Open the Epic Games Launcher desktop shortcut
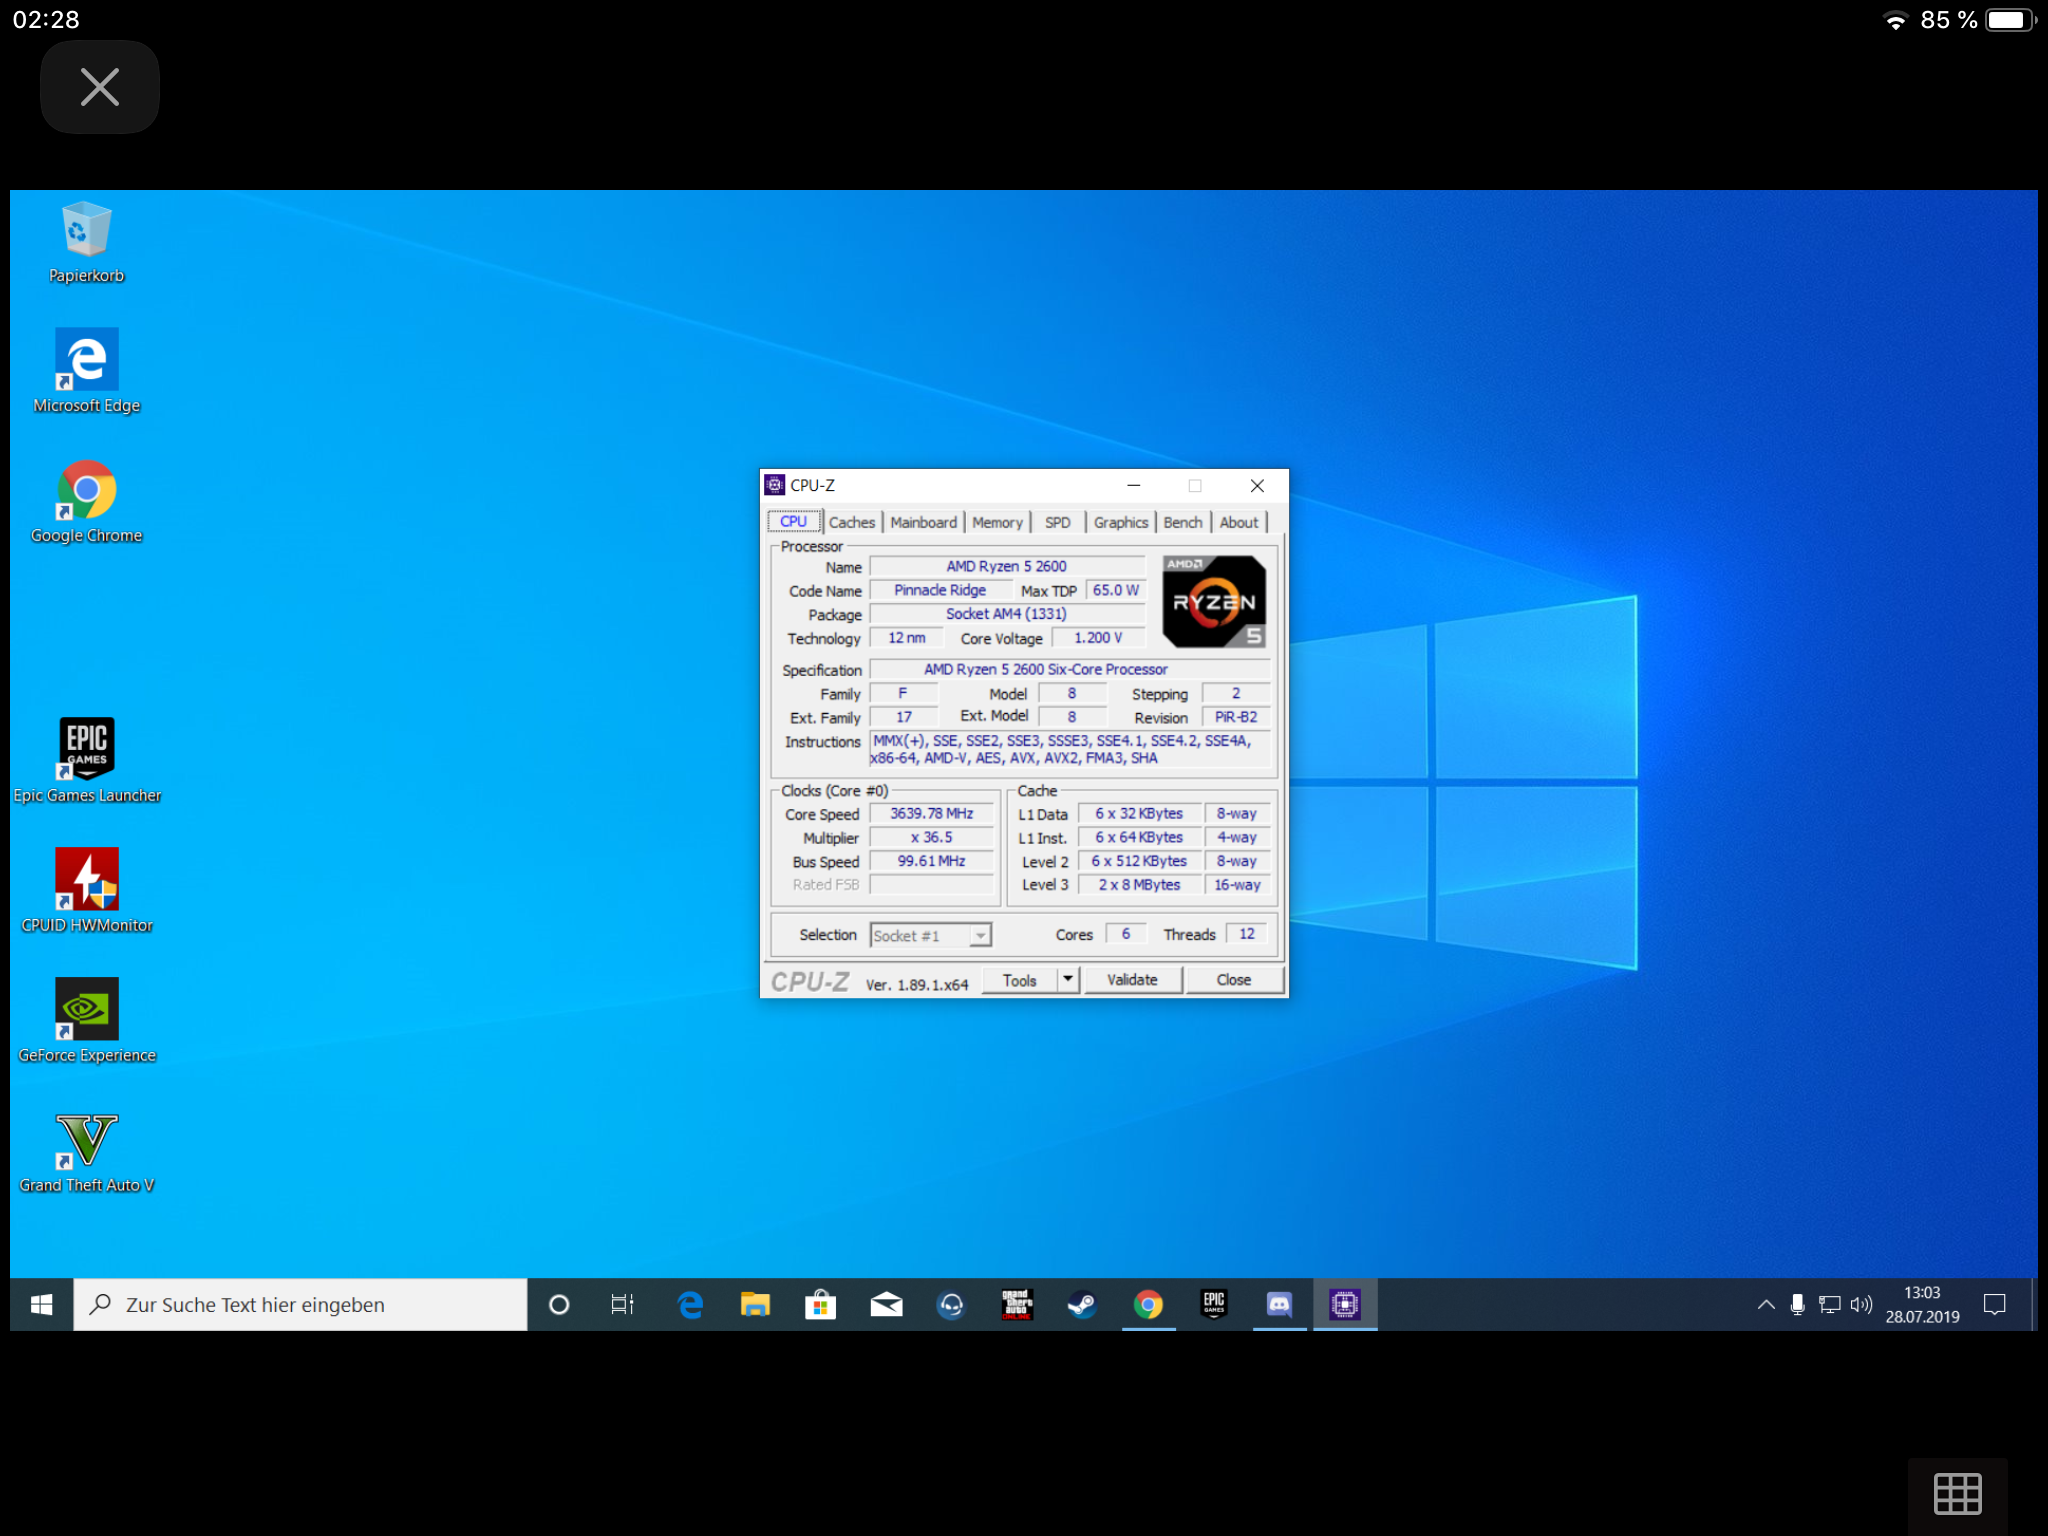2048x1536 pixels. point(87,748)
